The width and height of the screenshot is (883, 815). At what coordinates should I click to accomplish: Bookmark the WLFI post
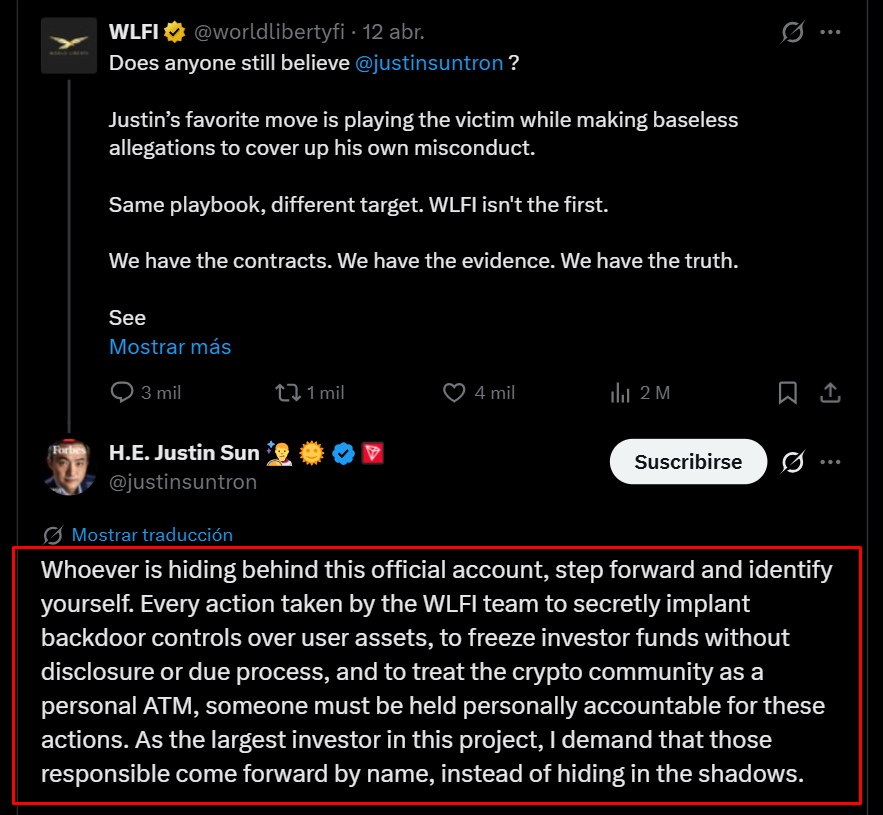[787, 393]
